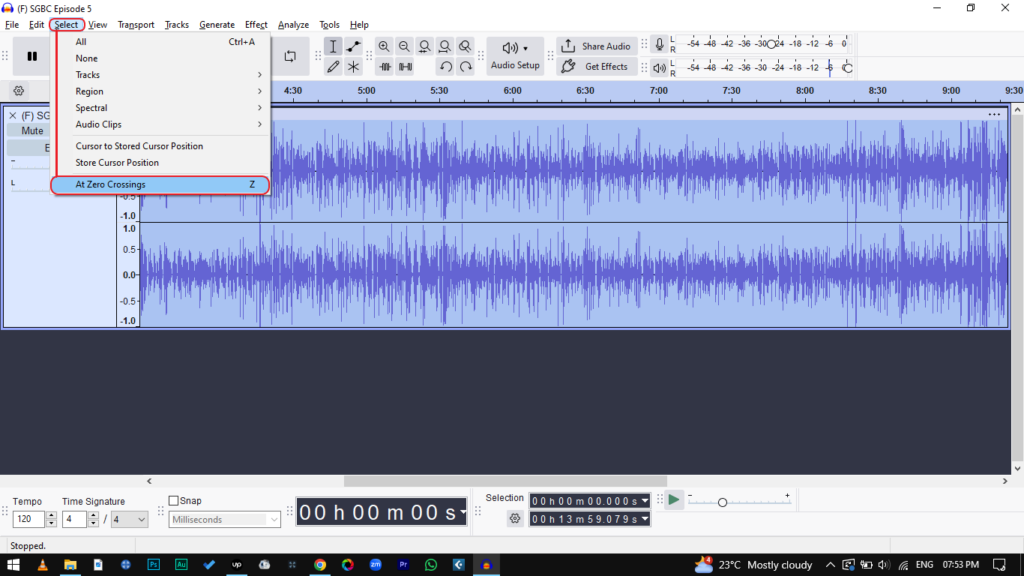Click the Undo arrow icon
The width and height of the screenshot is (1024, 576).
click(x=445, y=67)
